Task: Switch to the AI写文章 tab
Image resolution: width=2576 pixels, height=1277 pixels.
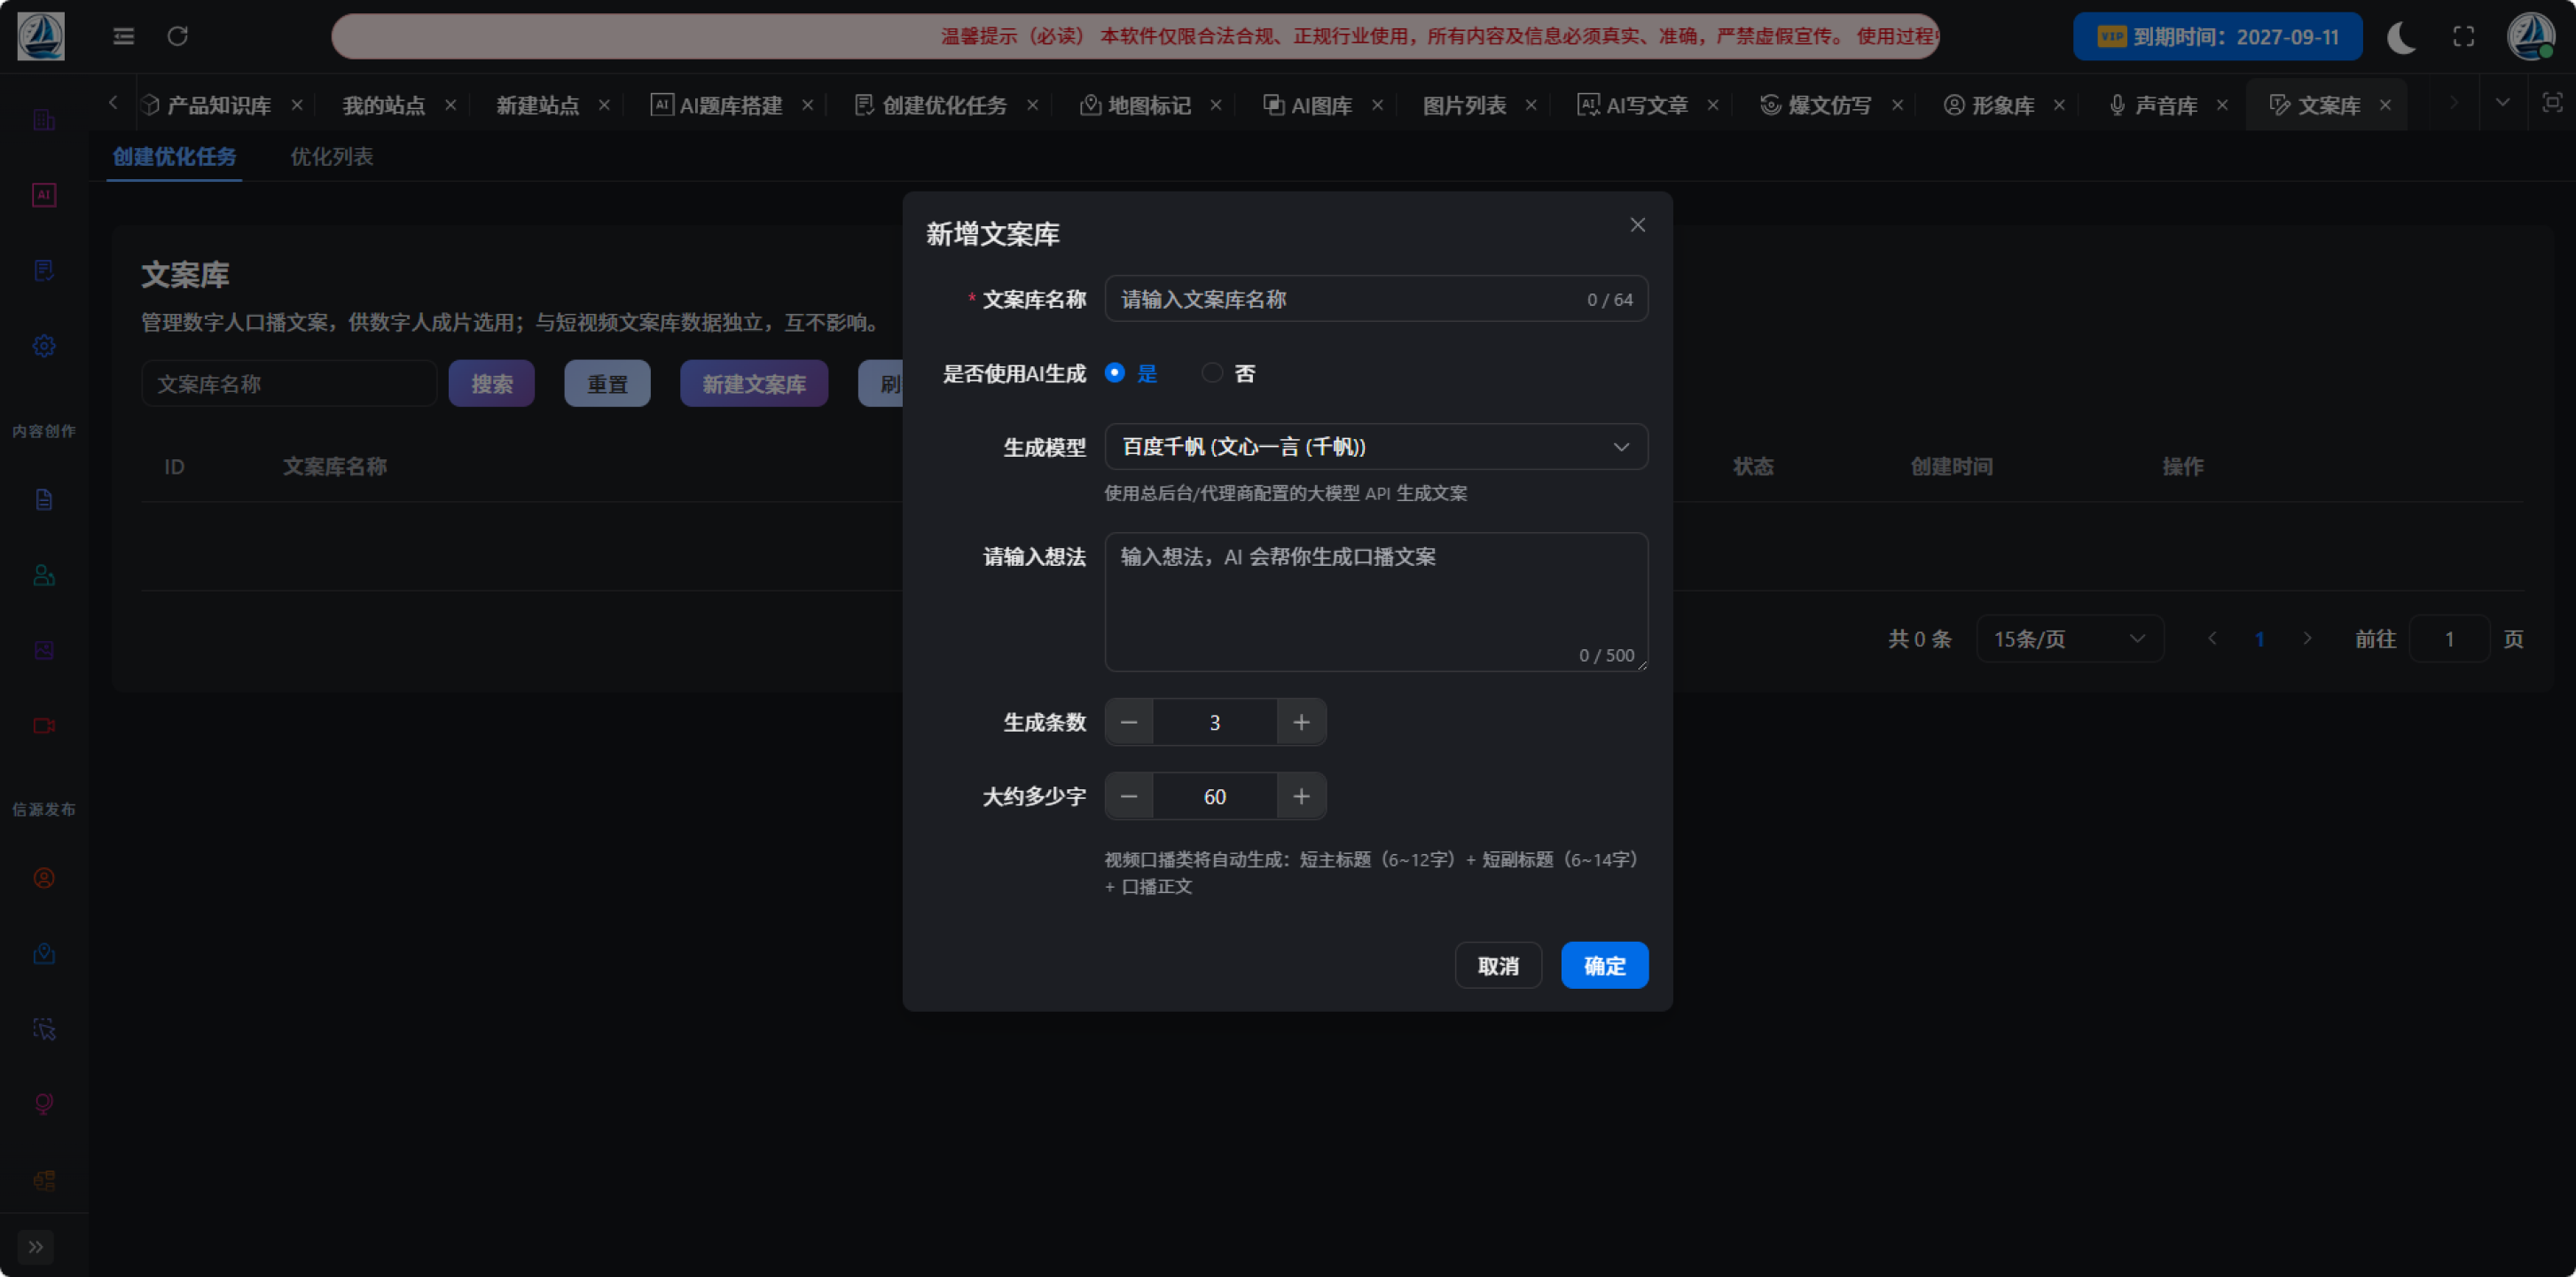Action: 1645,105
